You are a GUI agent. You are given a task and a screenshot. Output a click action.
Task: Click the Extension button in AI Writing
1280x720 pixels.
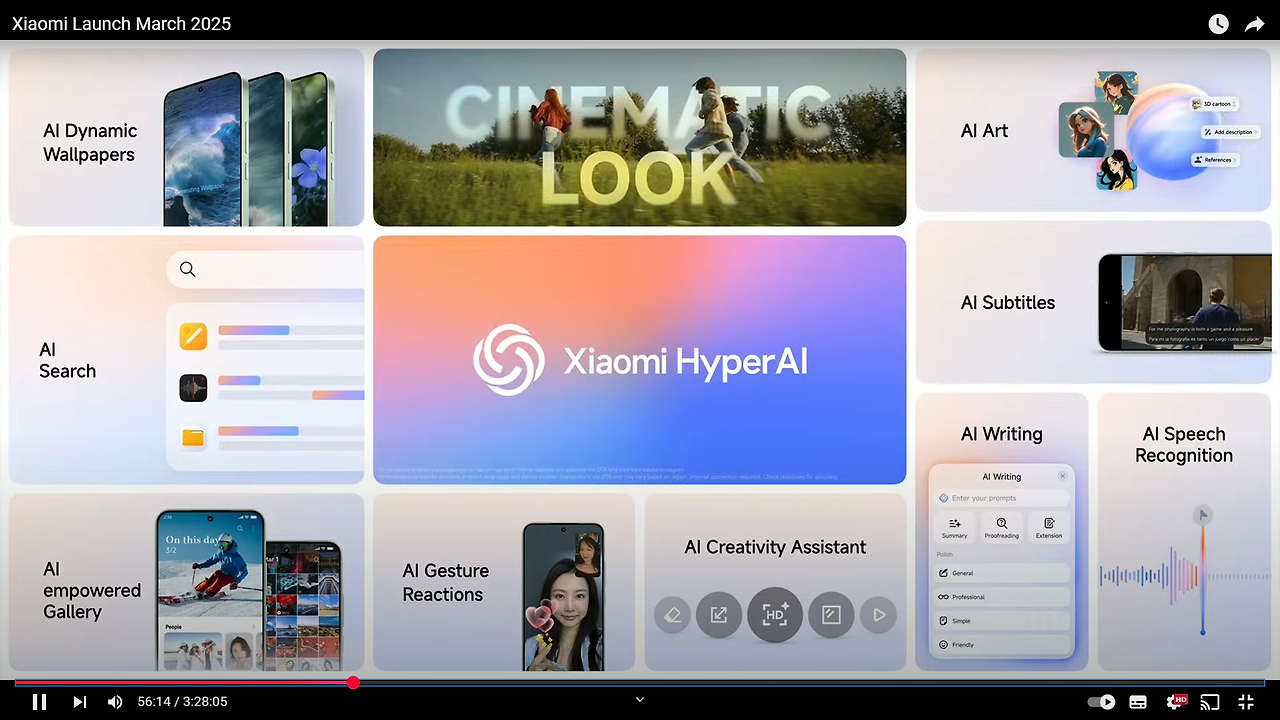pyautogui.click(x=1048, y=528)
